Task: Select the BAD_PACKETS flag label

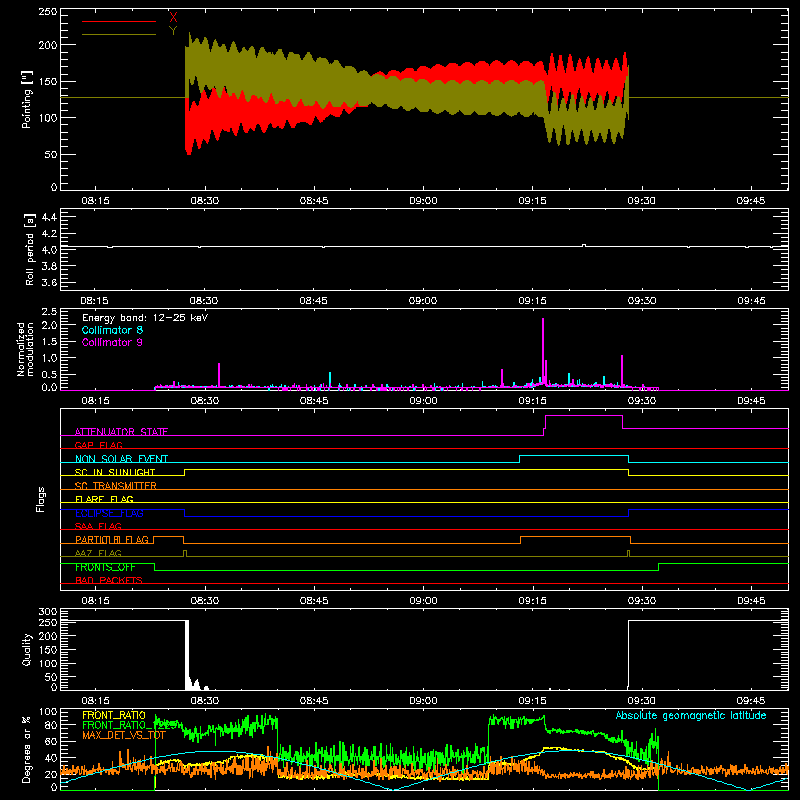Action: pyautogui.click(x=109, y=581)
